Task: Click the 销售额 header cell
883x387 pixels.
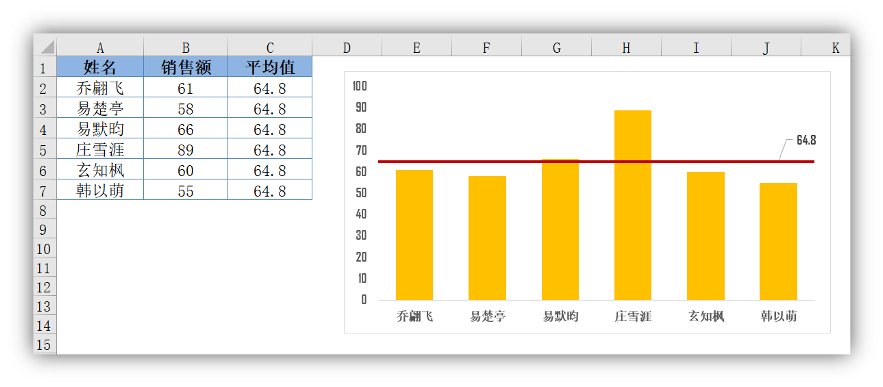Action: (186, 67)
